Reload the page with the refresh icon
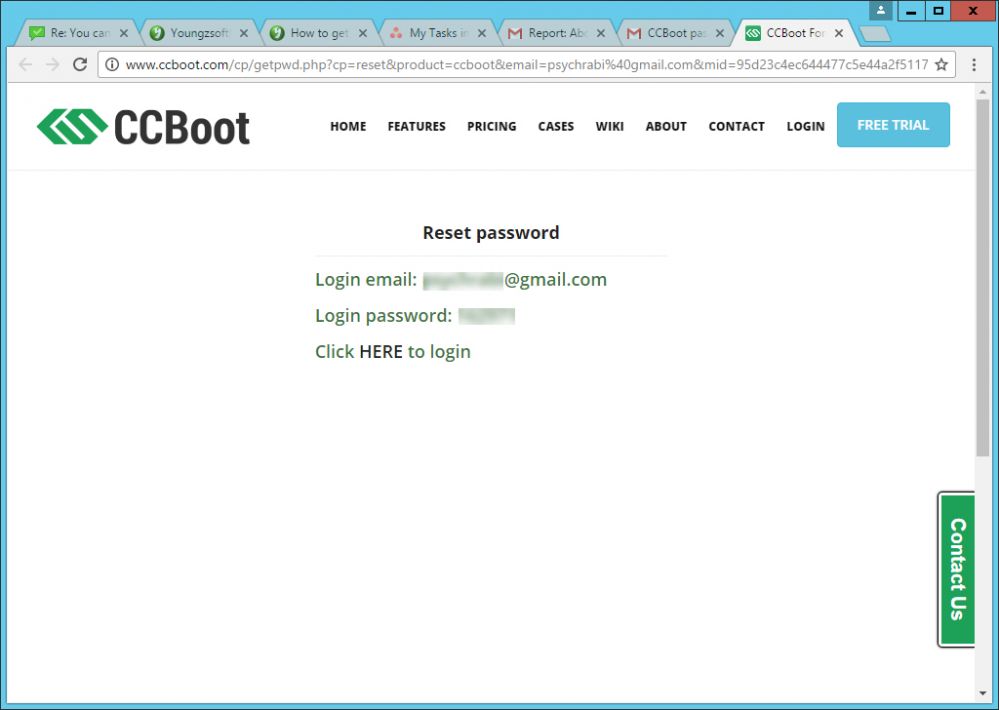Viewport: 999px width, 710px height. [x=80, y=64]
